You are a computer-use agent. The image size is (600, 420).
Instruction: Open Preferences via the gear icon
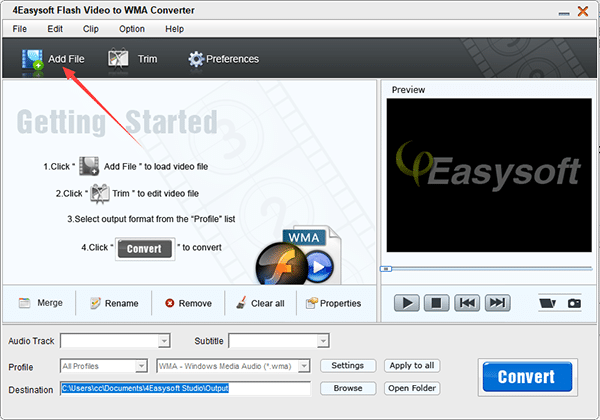[196, 59]
